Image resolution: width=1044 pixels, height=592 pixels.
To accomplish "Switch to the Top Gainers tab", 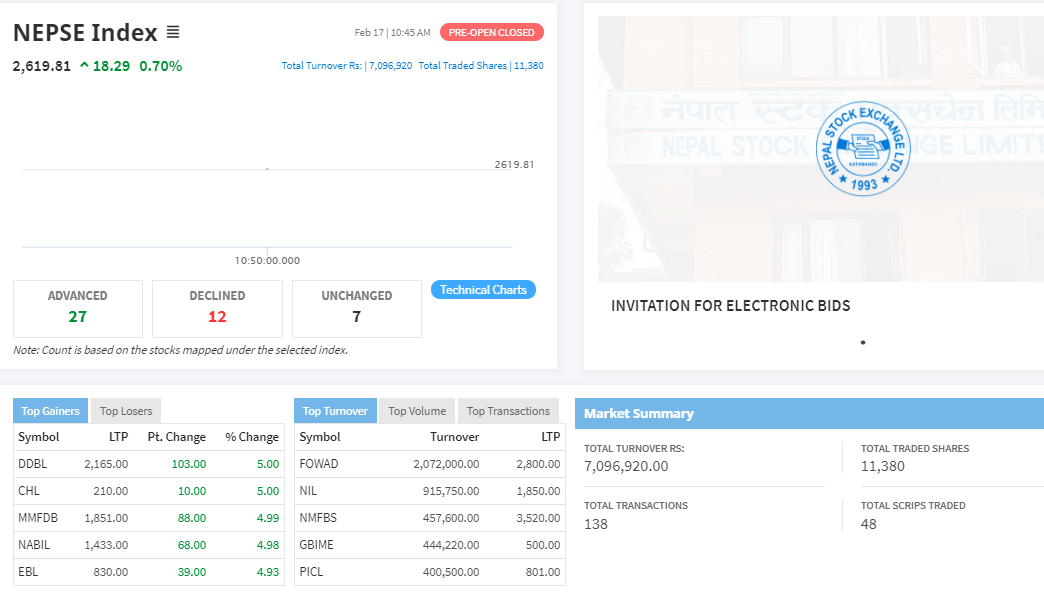I will tap(50, 411).
